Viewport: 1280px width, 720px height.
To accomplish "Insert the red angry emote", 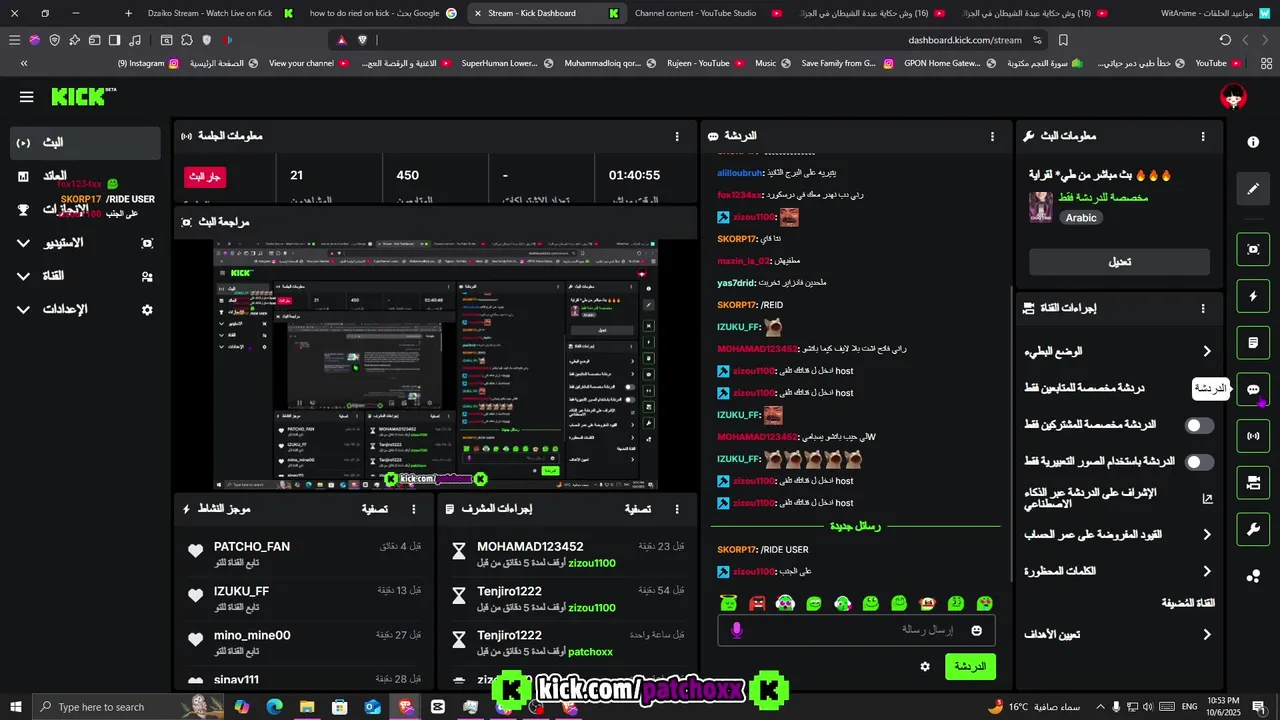I will (757, 603).
